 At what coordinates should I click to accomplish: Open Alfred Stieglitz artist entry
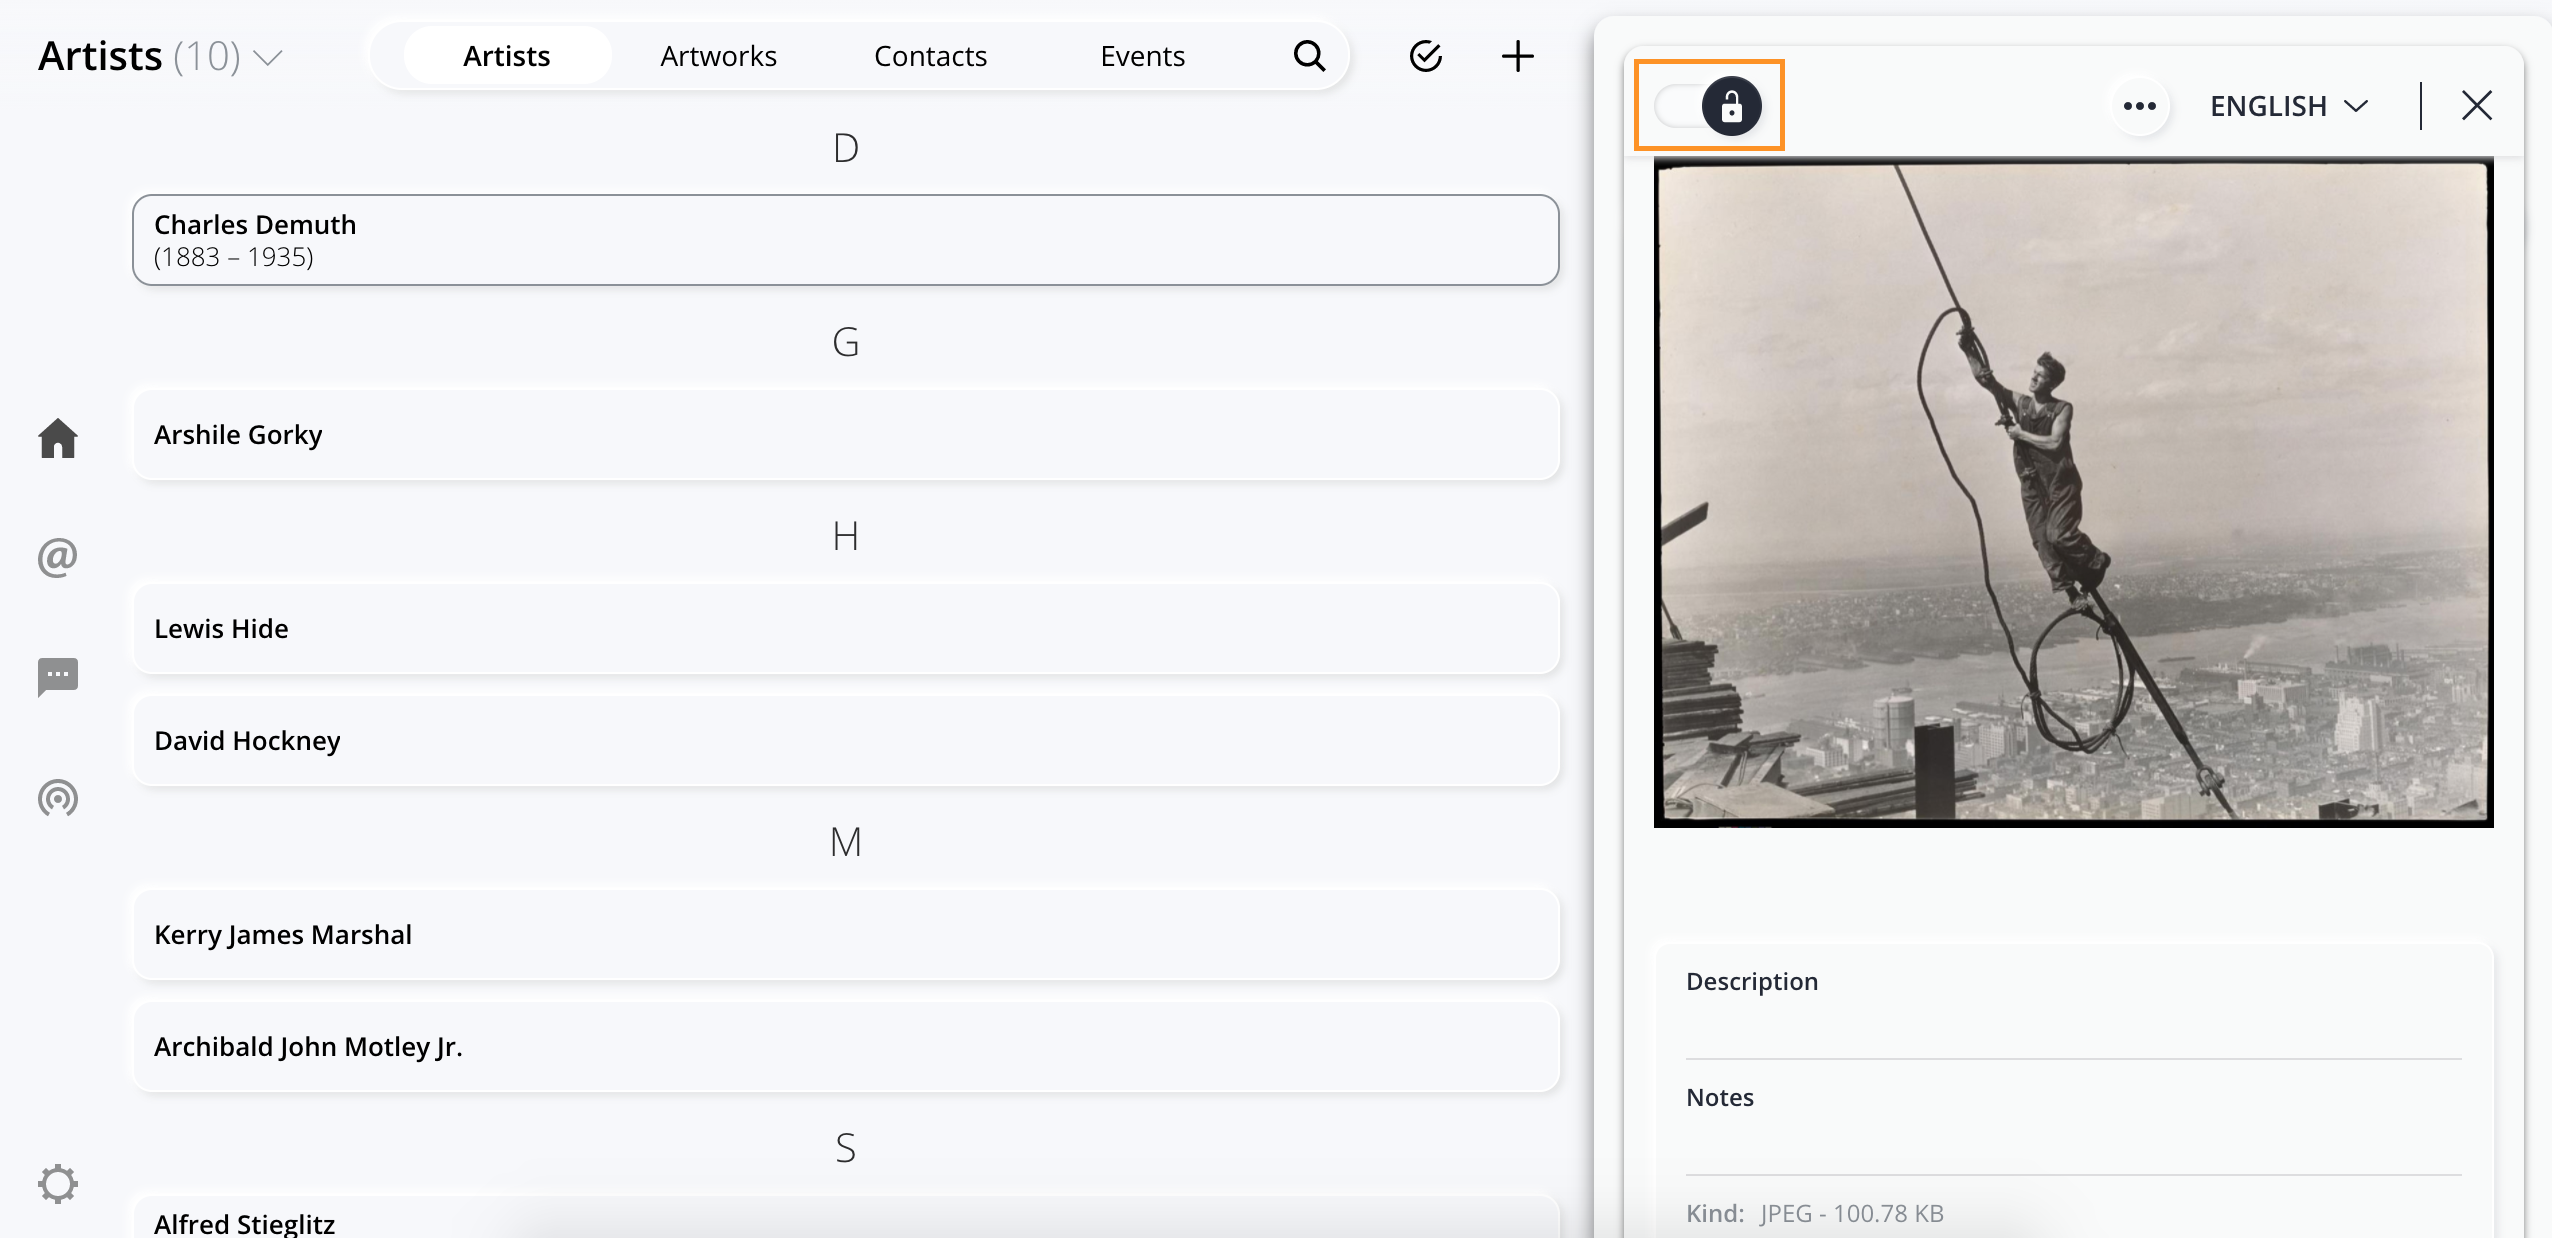pyautogui.click(x=846, y=1218)
